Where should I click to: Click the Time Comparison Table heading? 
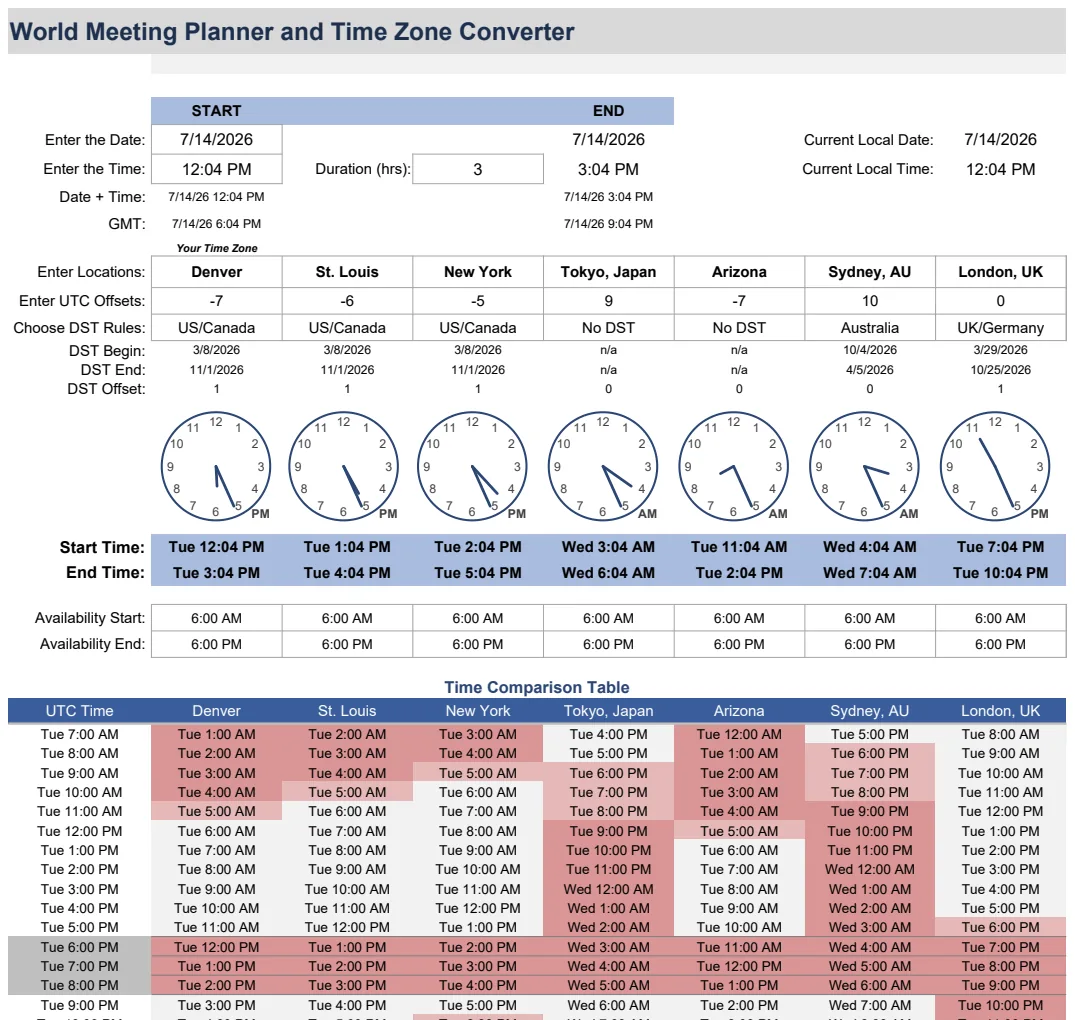pos(537,688)
